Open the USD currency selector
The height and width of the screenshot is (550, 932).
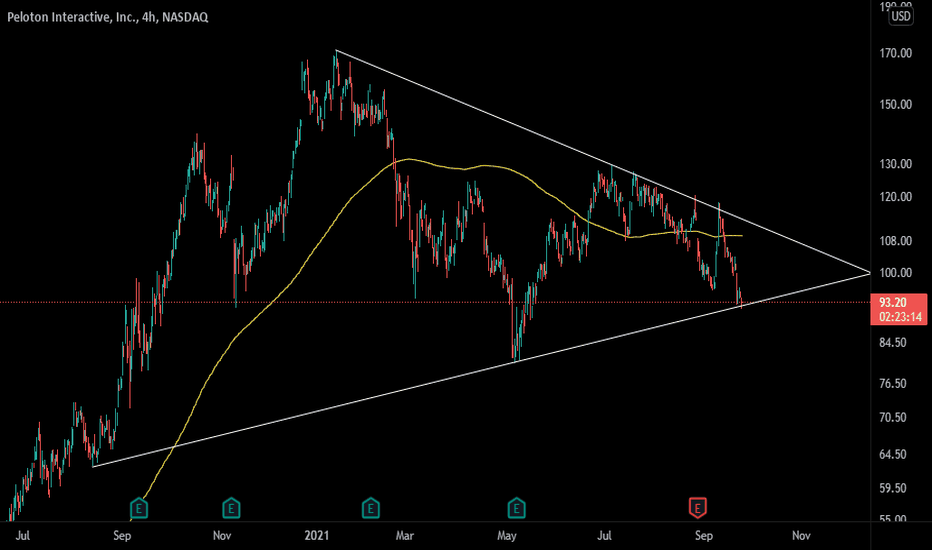(x=900, y=16)
